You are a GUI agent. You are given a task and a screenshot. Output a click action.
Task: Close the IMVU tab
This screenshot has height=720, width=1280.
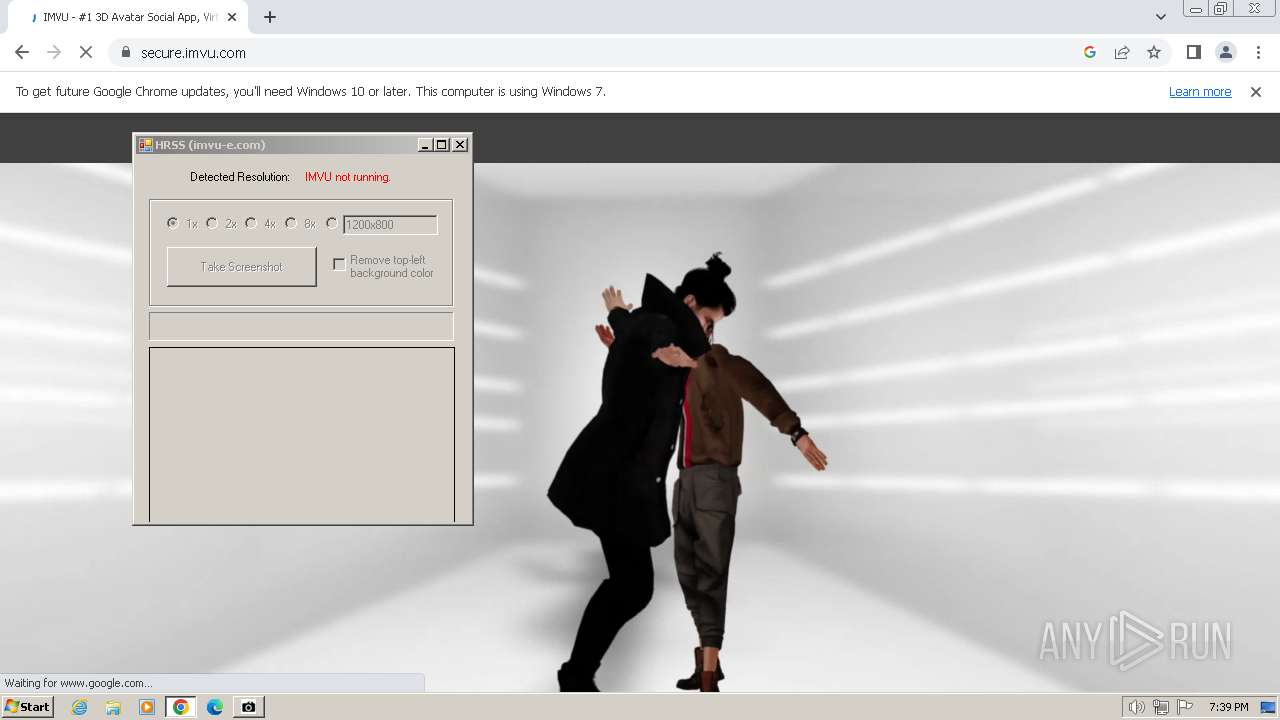coord(232,17)
